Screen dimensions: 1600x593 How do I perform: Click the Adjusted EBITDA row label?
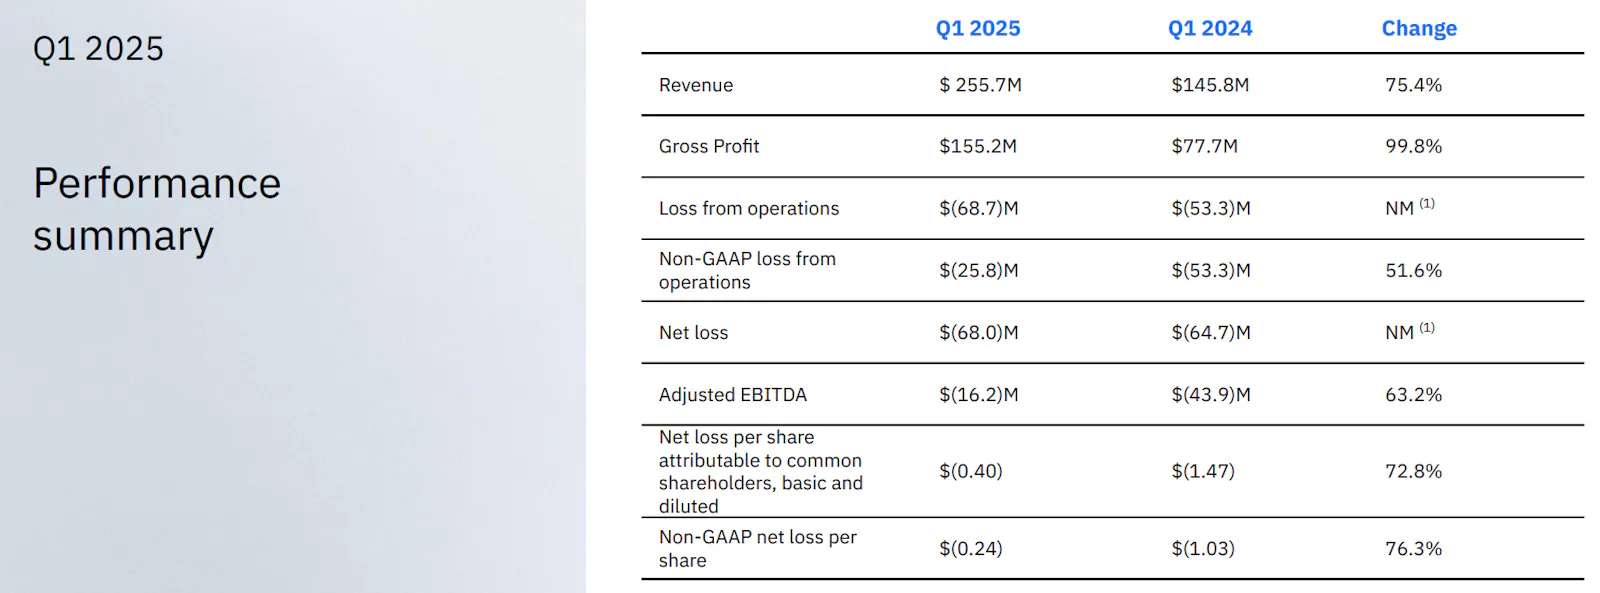point(732,394)
